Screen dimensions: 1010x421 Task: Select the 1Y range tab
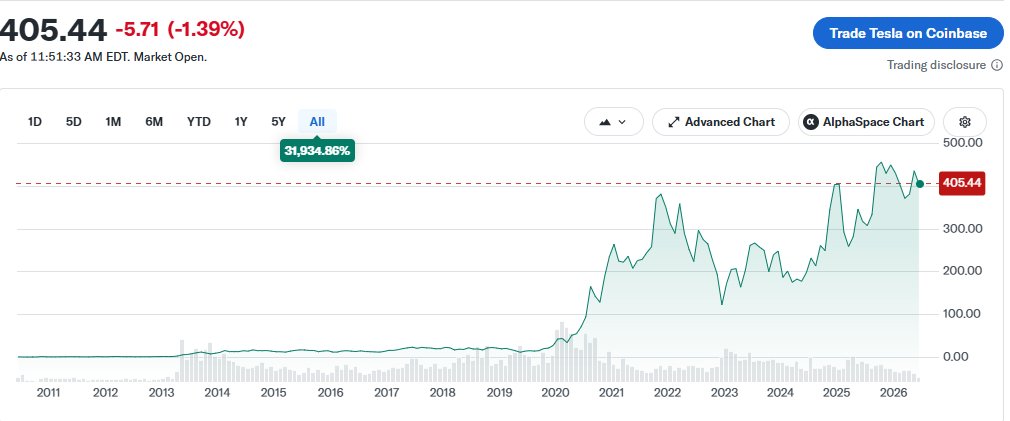(x=241, y=121)
